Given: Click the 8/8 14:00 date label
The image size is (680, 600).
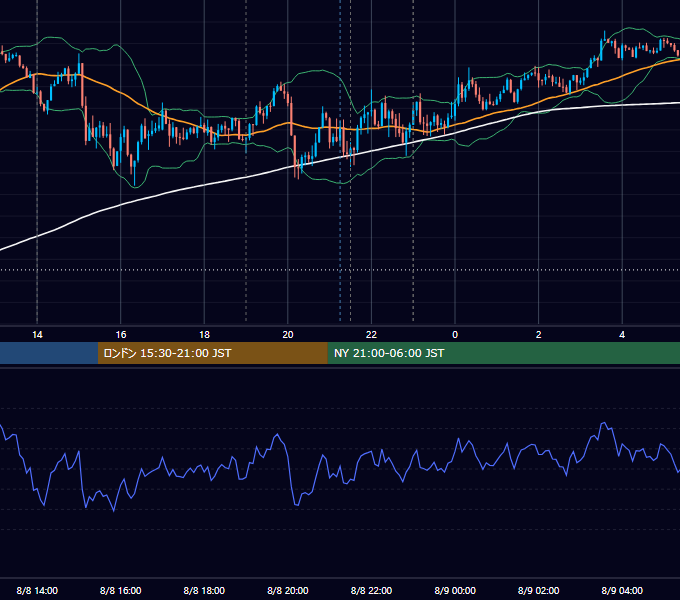Looking at the screenshot, I should (x=37, y=590).
